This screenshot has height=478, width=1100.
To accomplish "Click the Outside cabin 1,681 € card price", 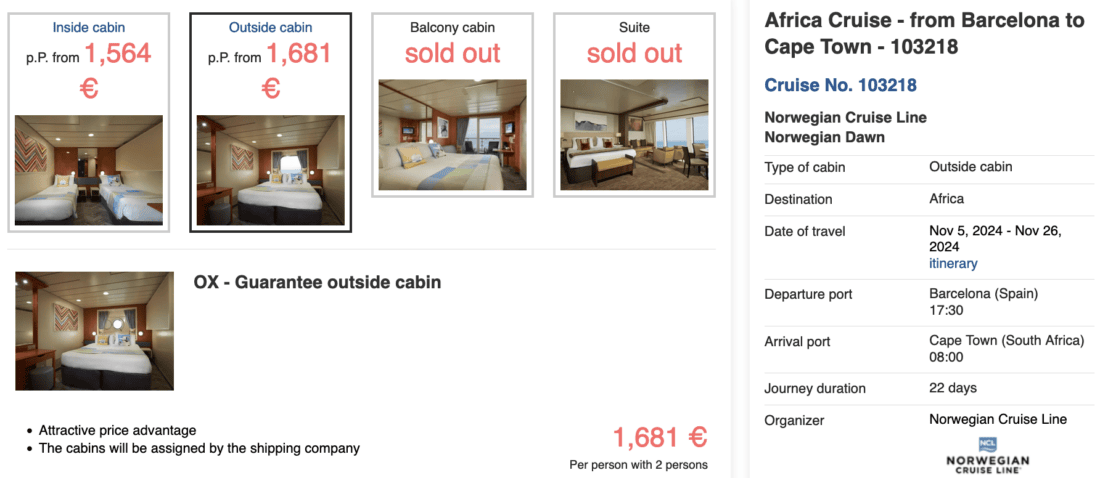I will [298, 54].
